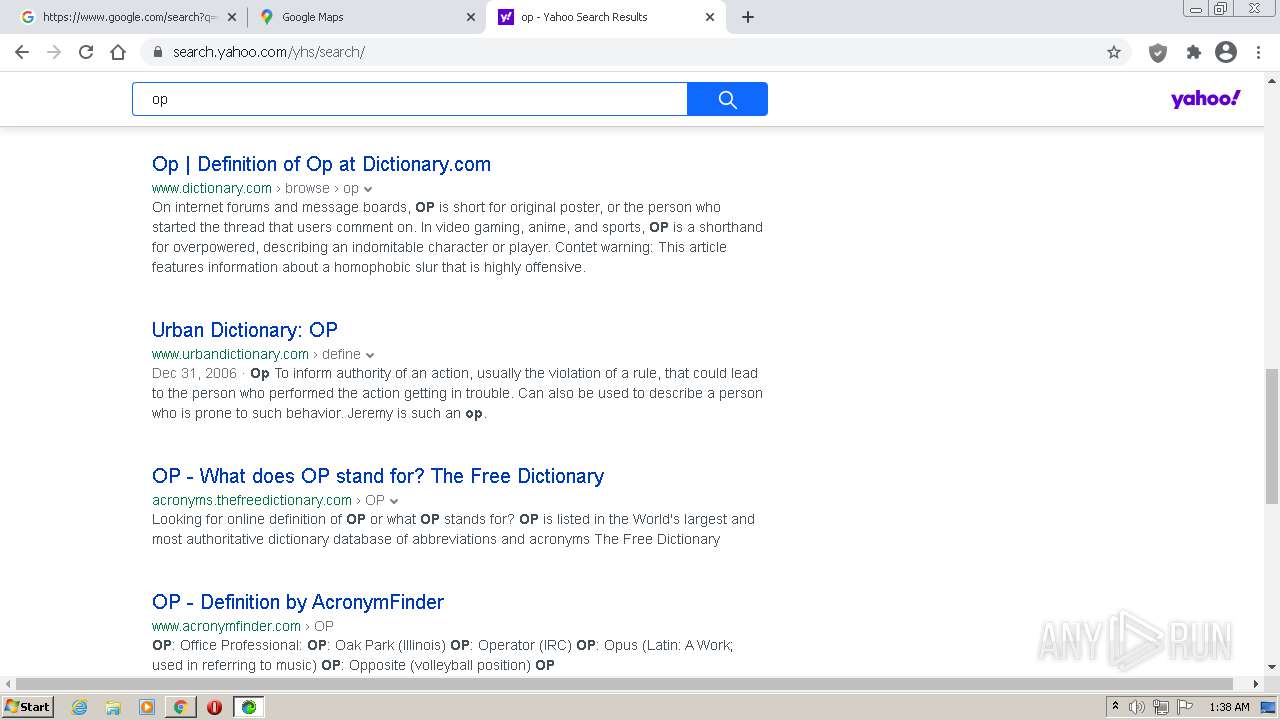Select the op - Yahoo Search Results tab
The width and height of the screenshot is (1280, 720).
pyautogui.click(x=605, y=17)
